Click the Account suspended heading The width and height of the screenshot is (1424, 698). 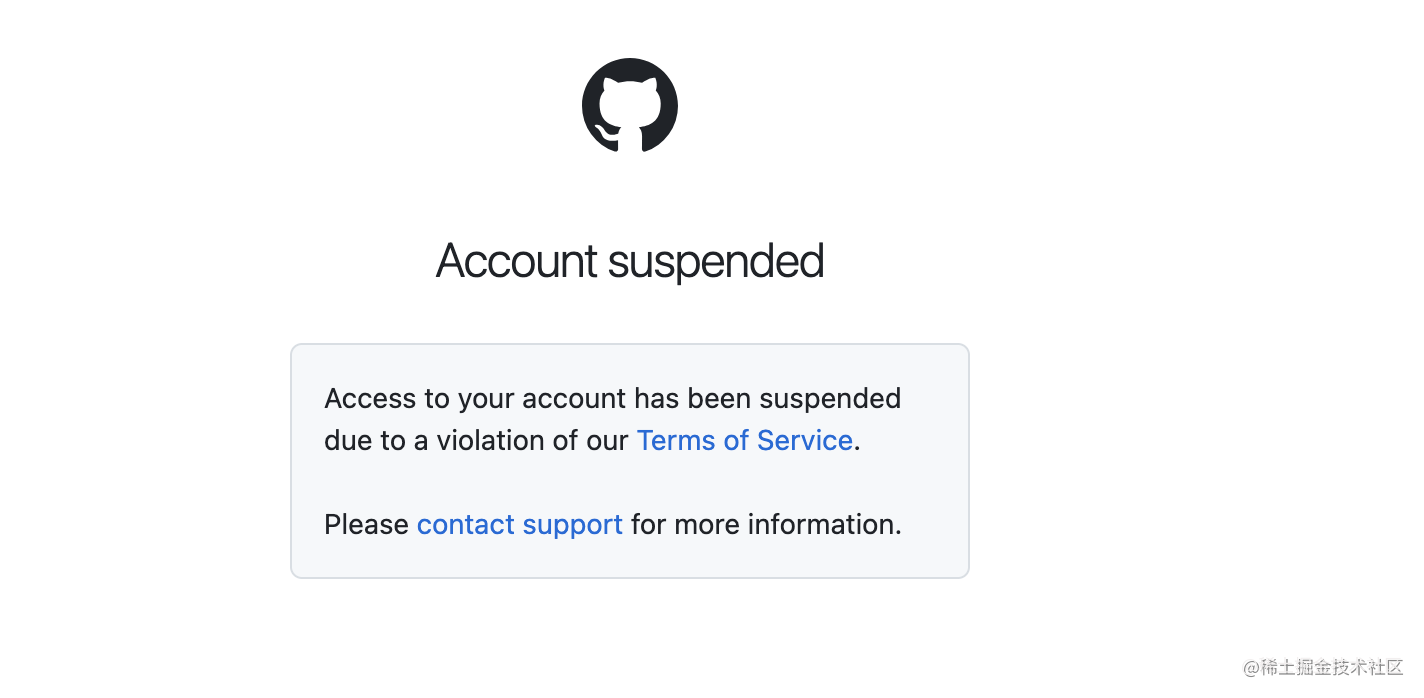pyautogui.click(x=630, y=261)
